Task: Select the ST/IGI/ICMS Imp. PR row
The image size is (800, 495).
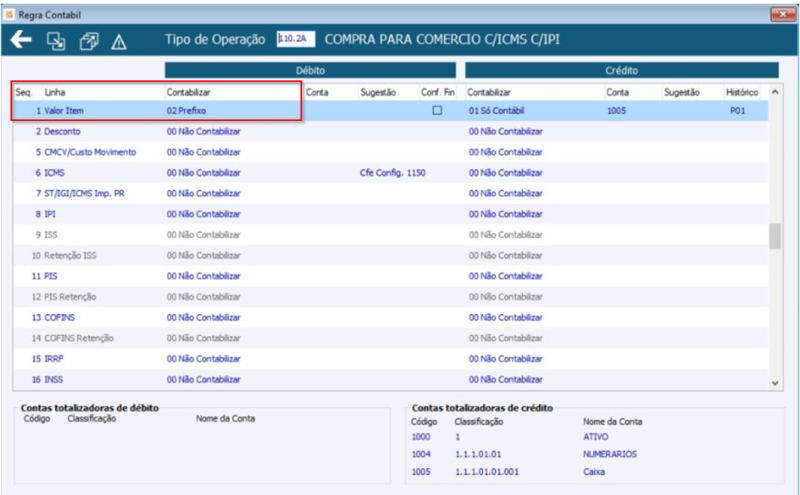Action: (391, 193)
